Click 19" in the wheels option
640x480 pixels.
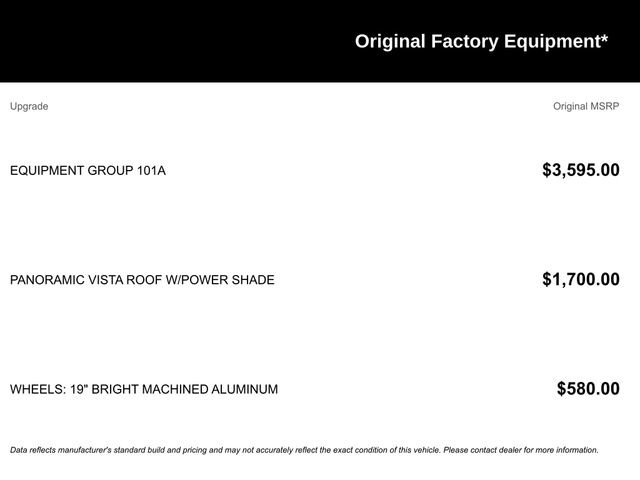click(79, 389)
